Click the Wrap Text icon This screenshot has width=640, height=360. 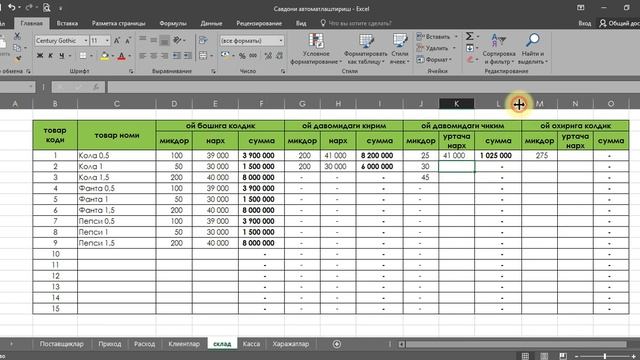click(203, 40)
